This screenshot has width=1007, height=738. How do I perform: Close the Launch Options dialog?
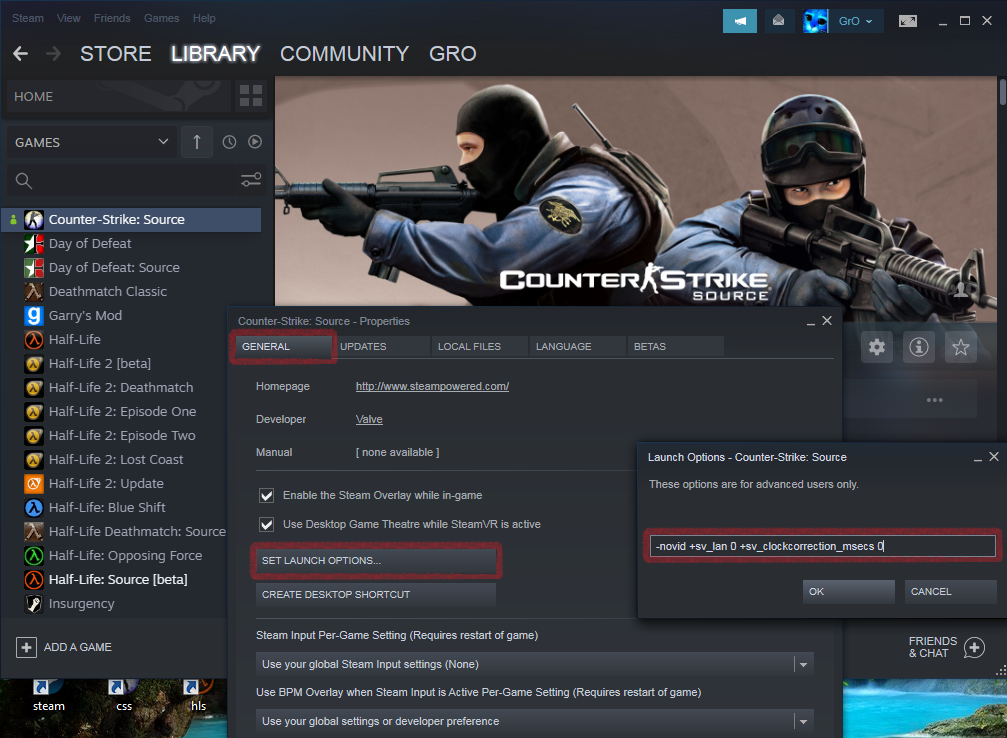click(994, 457)
